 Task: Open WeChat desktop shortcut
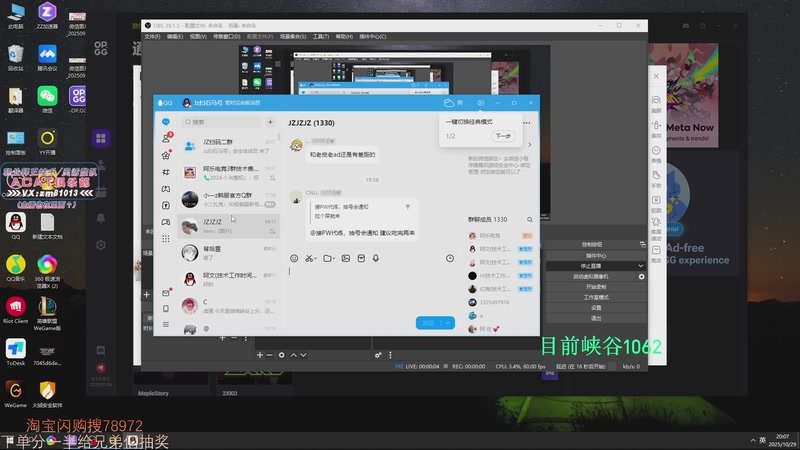(47, 99)
